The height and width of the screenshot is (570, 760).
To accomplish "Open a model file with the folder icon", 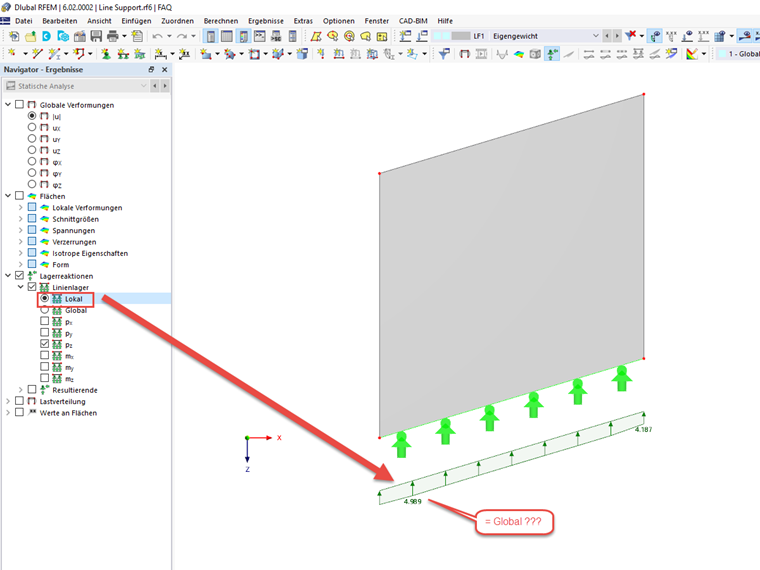I will 31,36.
